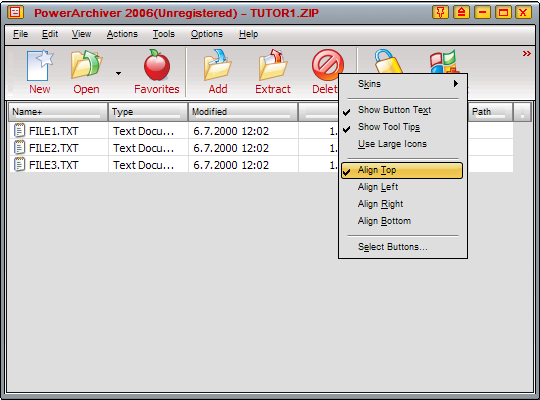Select Align Bottom option
This screenshot has height=400, width=540.
[403, 221]
